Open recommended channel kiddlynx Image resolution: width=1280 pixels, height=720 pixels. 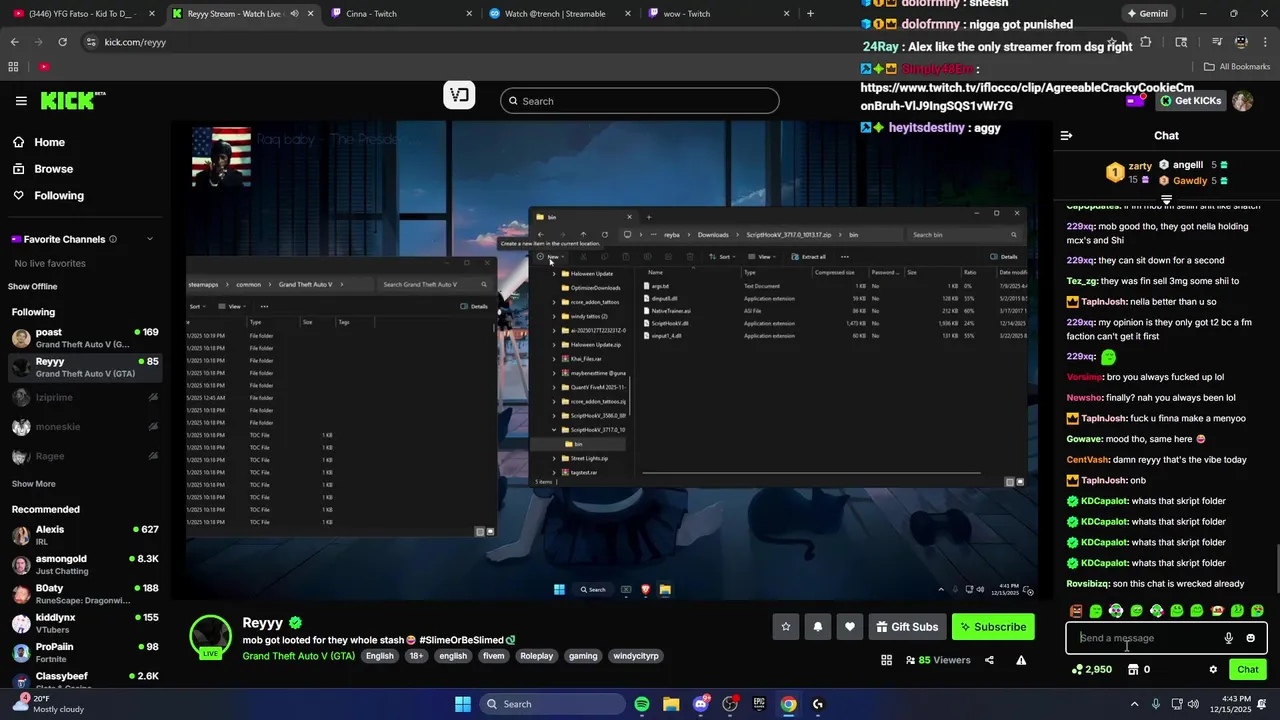[85, 623]
